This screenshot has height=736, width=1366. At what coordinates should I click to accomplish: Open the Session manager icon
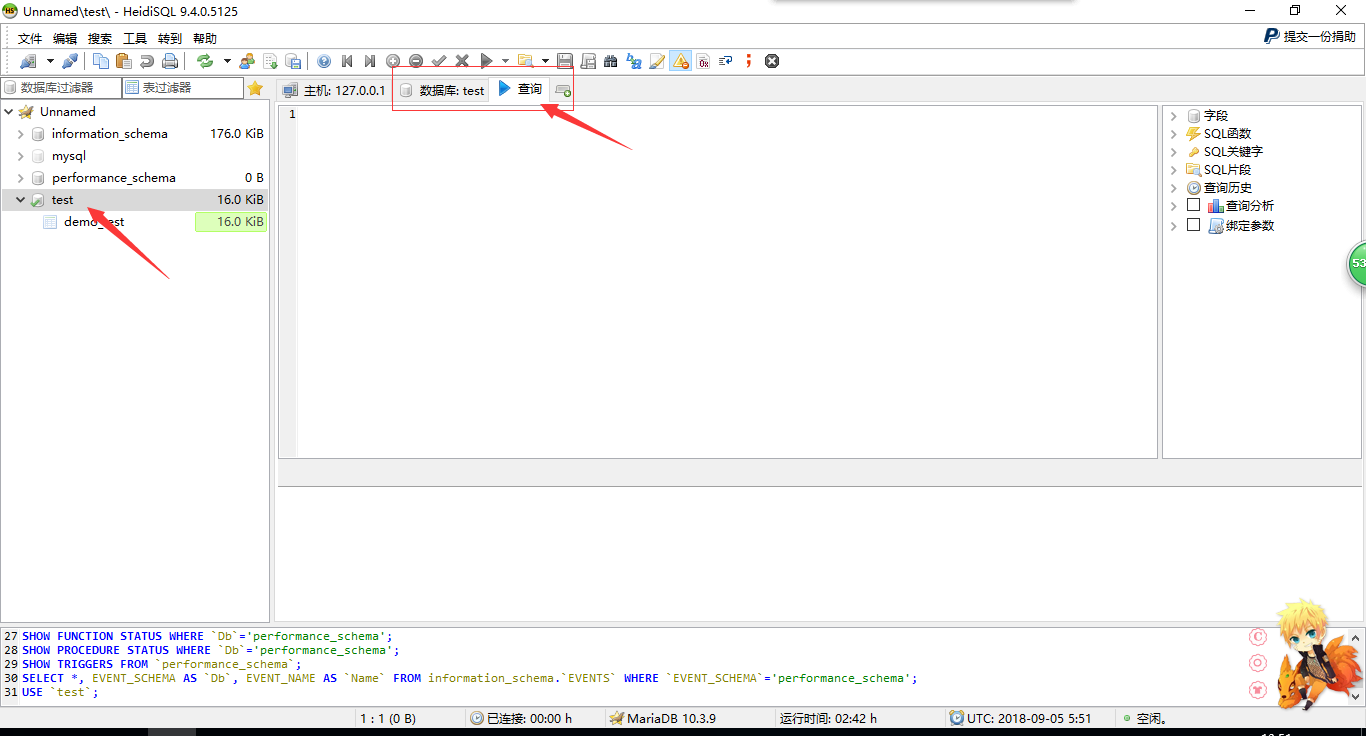(x=30, y=61)
